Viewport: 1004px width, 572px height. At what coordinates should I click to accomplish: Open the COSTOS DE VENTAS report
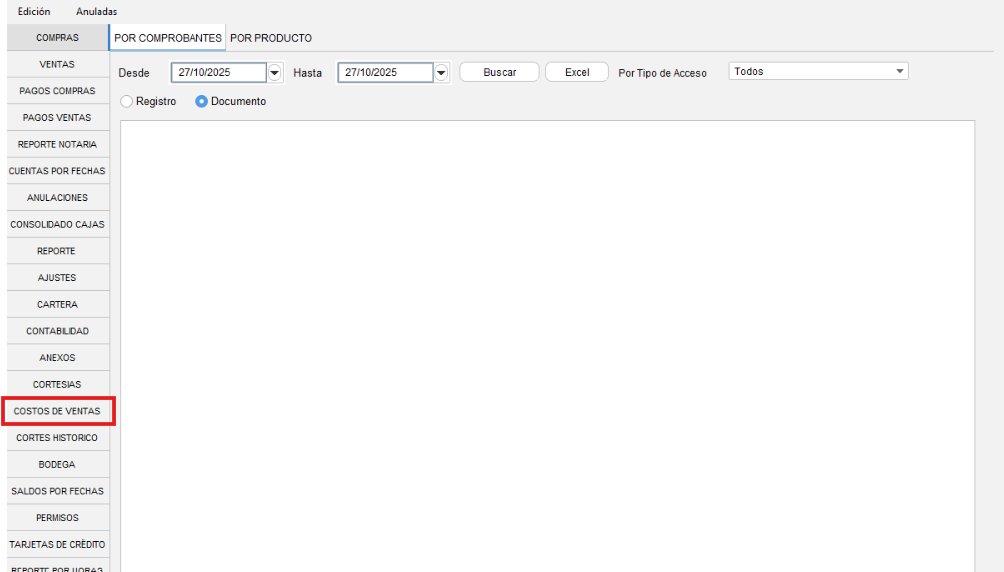(57, 411)
